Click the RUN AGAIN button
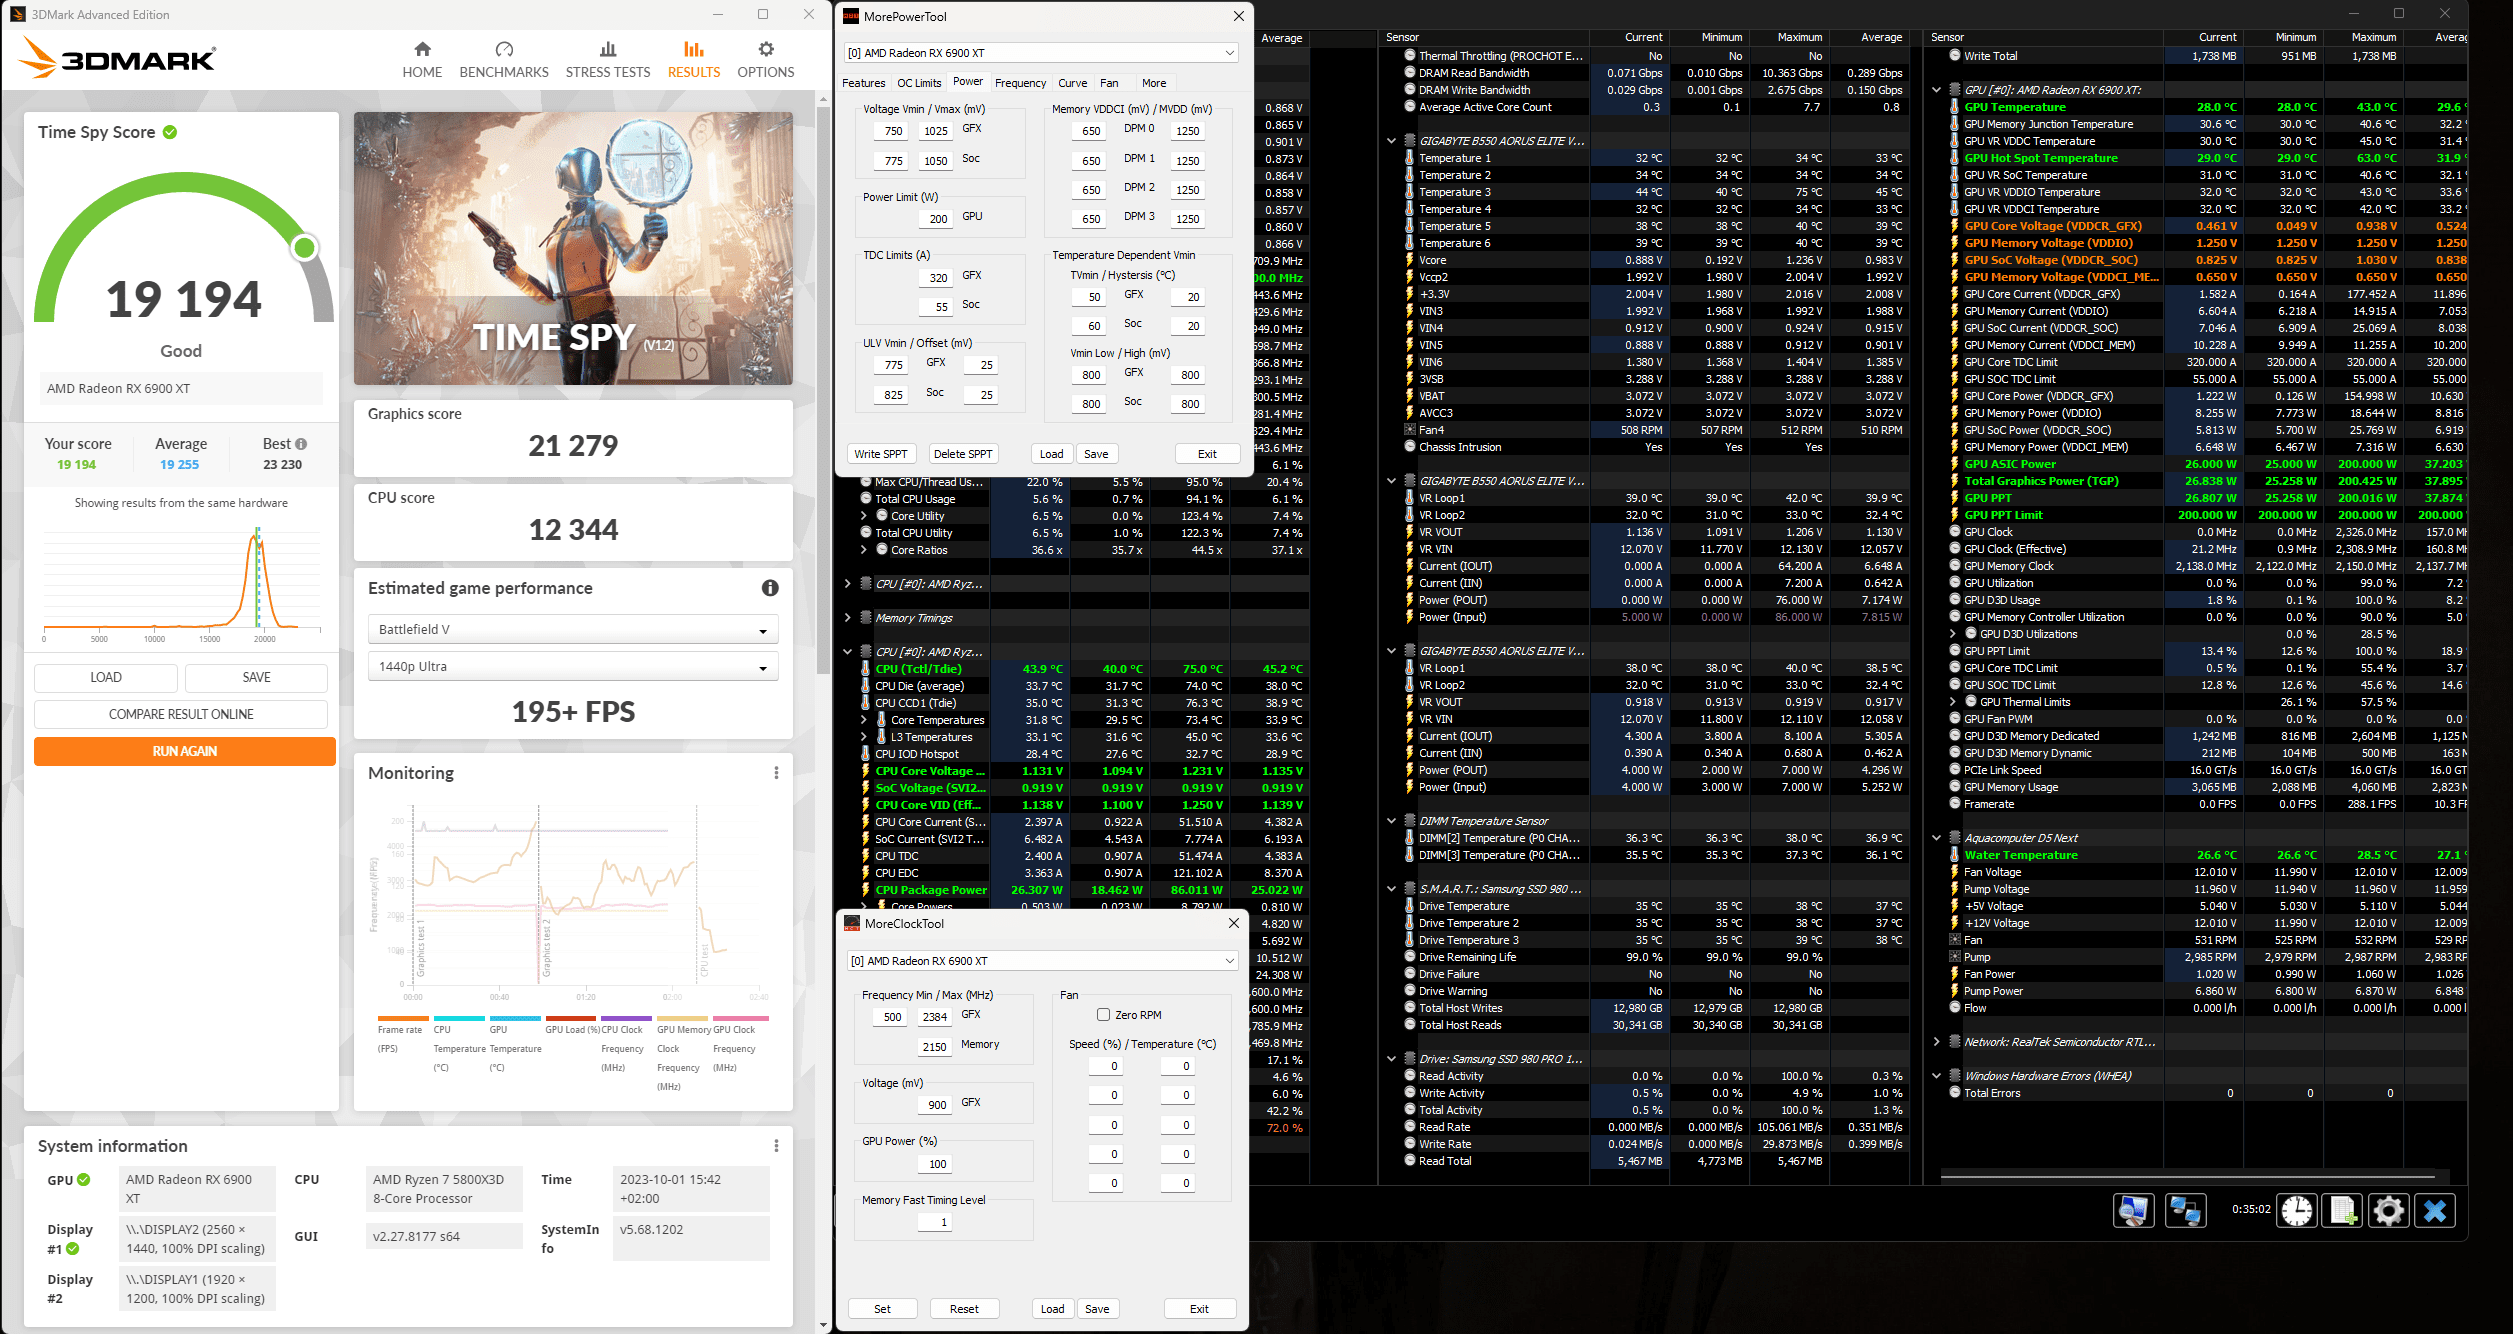This screenshot has height=1334, width=2513. click(x=184, y=751)
